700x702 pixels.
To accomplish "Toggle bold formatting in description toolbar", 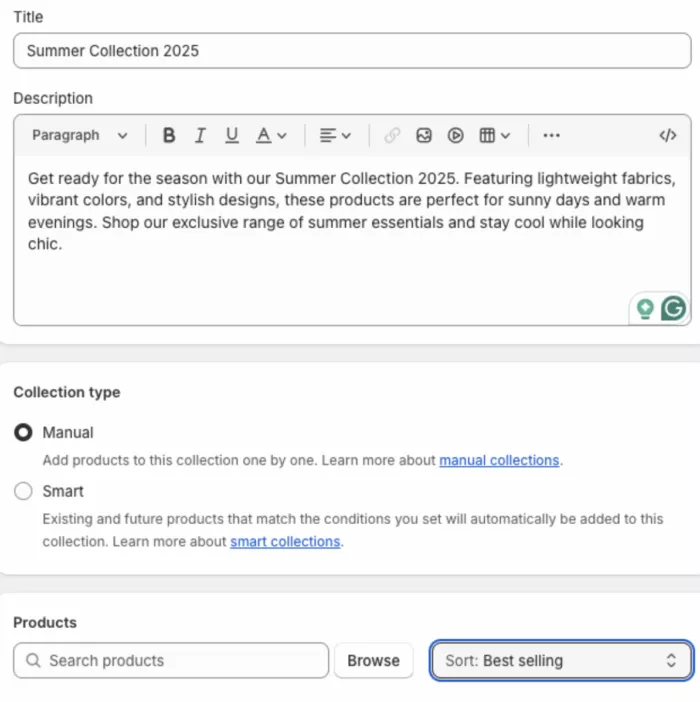I will point(169,135).
